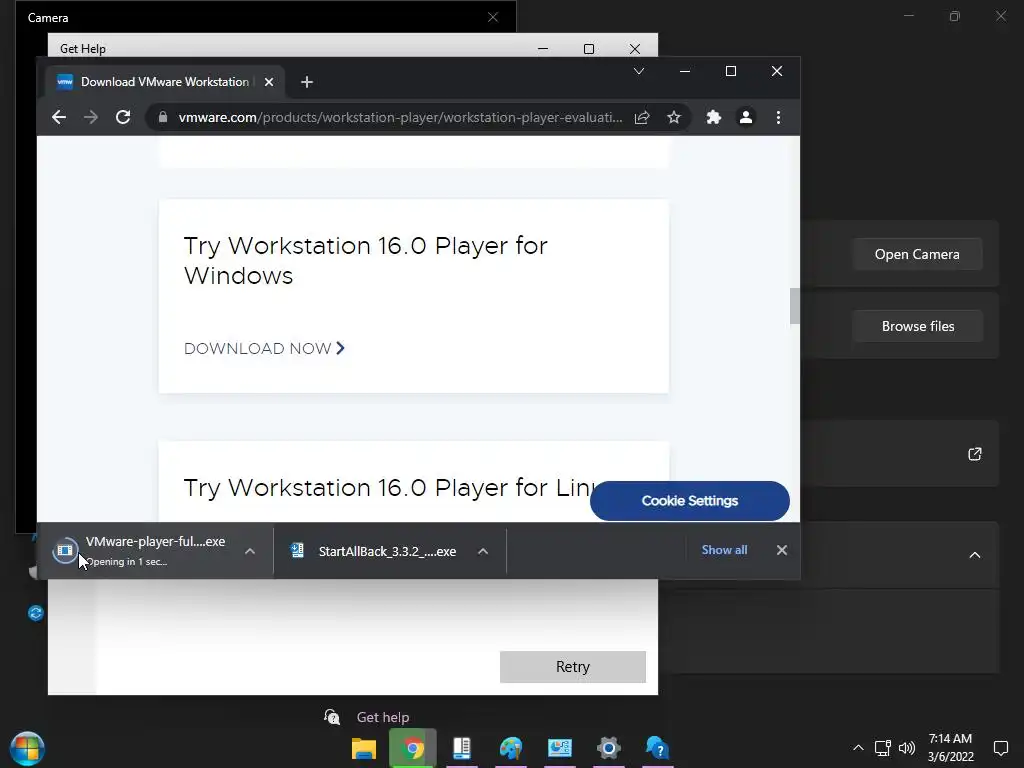Open external link icon in Settings
The height and width of the screenshot is (768, 1024).
coord(974,454)
